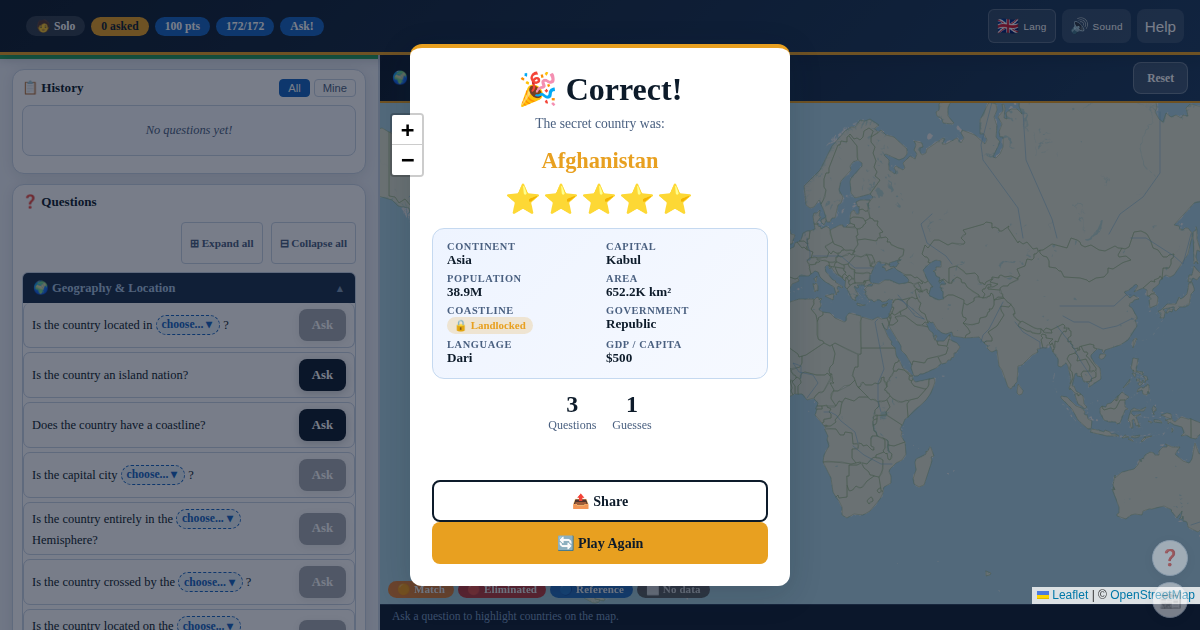This screenshot has width=1200, height=630.
Task: Change language with the Lang flag button
Action: tap(1022, 26)
